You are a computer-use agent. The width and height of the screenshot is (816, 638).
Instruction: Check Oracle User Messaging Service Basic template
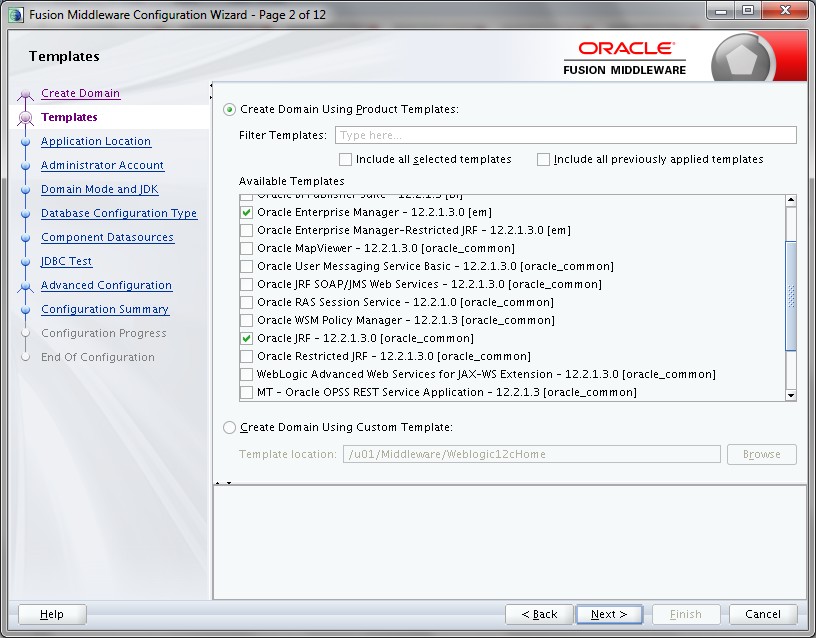coord(246,266)
